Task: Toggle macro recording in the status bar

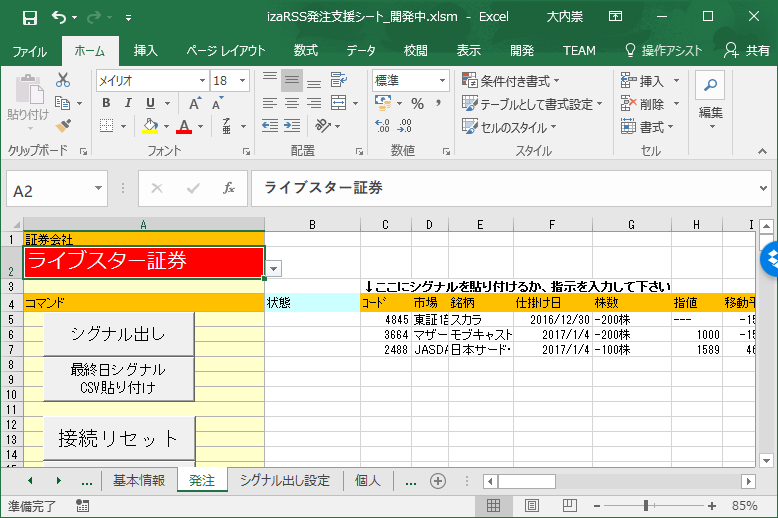Action: [82, 506]
